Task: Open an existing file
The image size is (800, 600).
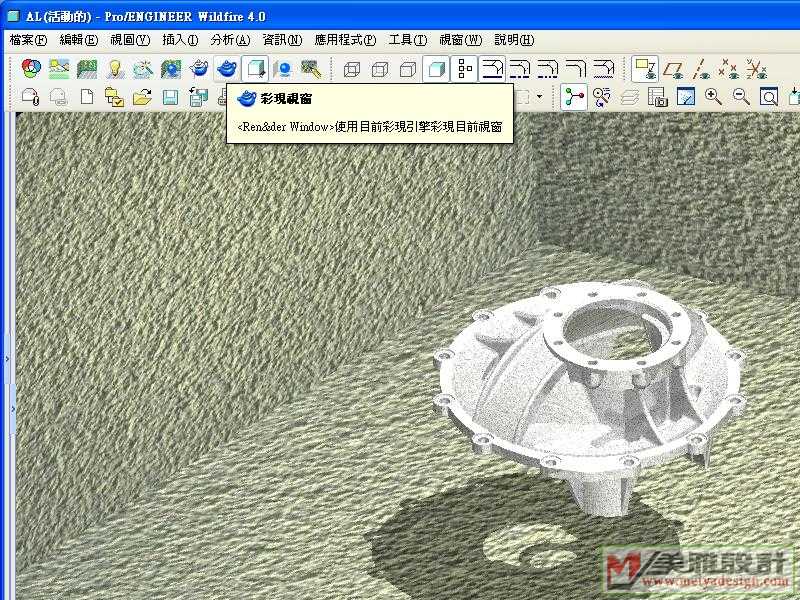Action: coord(142,96)
